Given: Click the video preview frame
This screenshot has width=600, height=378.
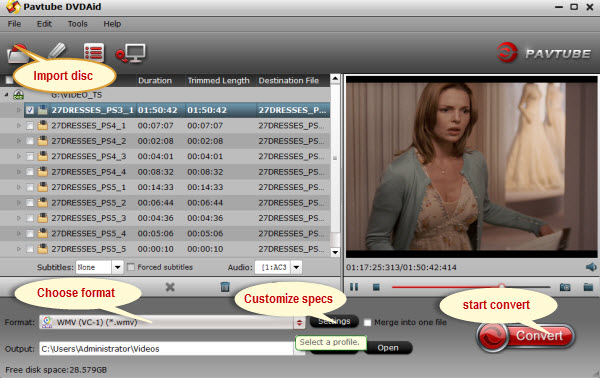Looking at the screenshot, I should point(471,166).
